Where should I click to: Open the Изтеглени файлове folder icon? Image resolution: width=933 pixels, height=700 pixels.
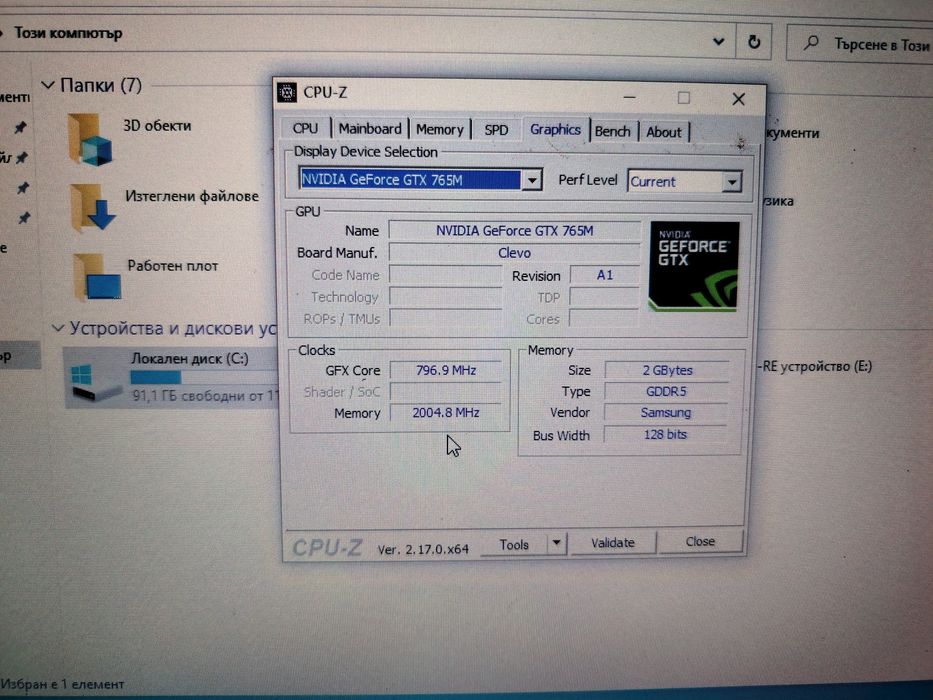(92, 208)
